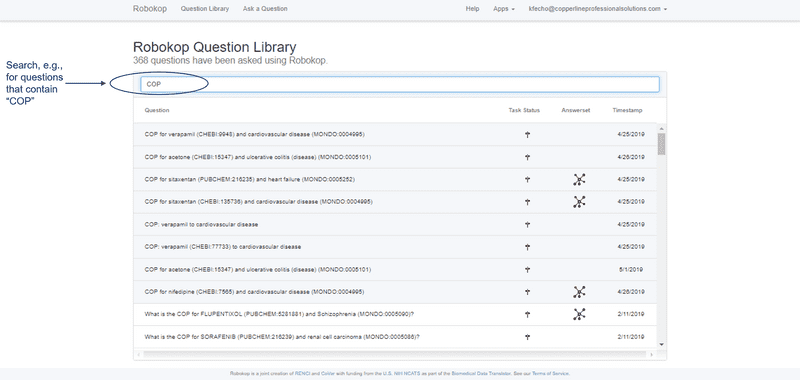Sort by the Answerset column header

click(x=576, y=110)
